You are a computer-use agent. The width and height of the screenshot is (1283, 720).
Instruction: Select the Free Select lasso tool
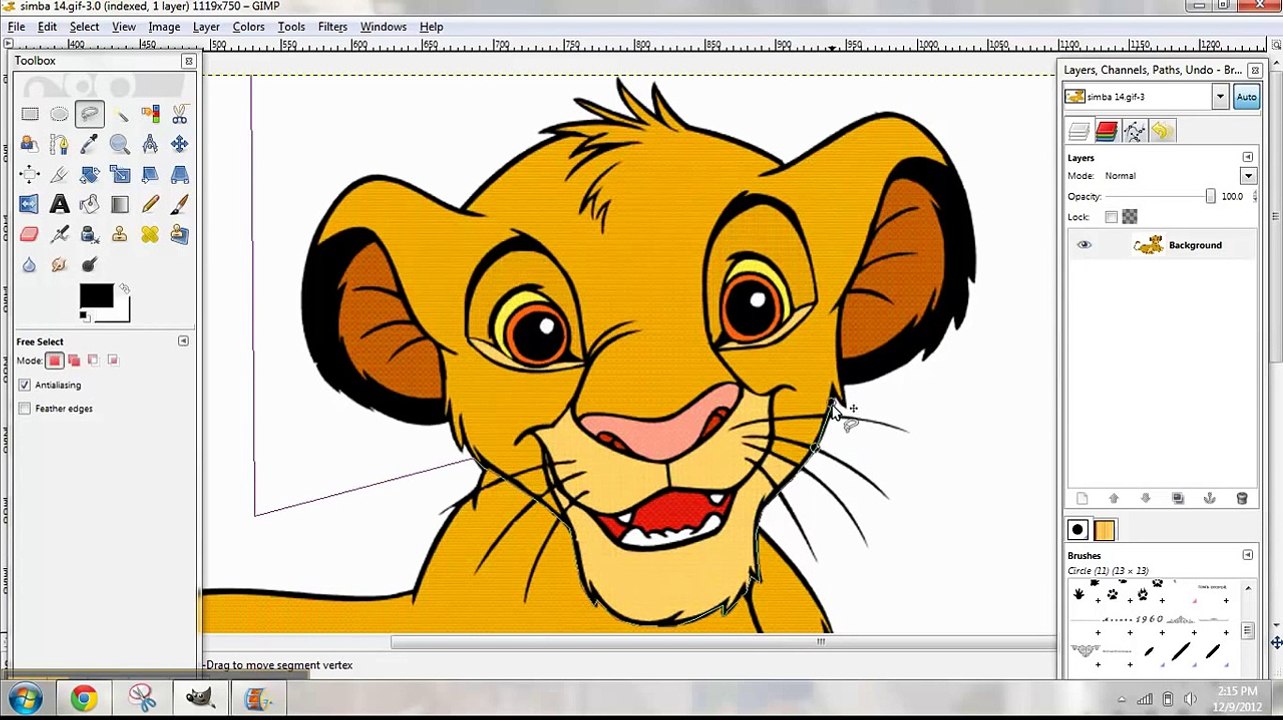pyautogui.click(x=89, y=115)
